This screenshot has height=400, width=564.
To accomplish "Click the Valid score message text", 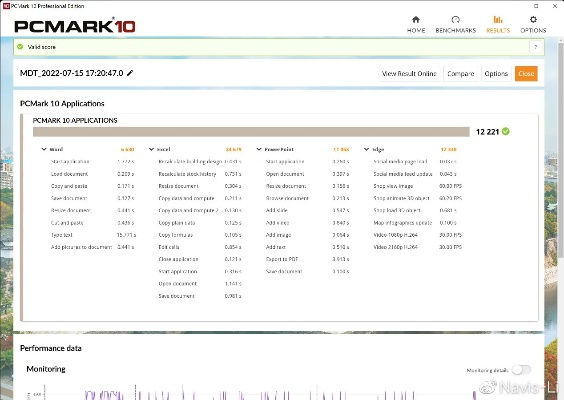I will coord(42,47).
